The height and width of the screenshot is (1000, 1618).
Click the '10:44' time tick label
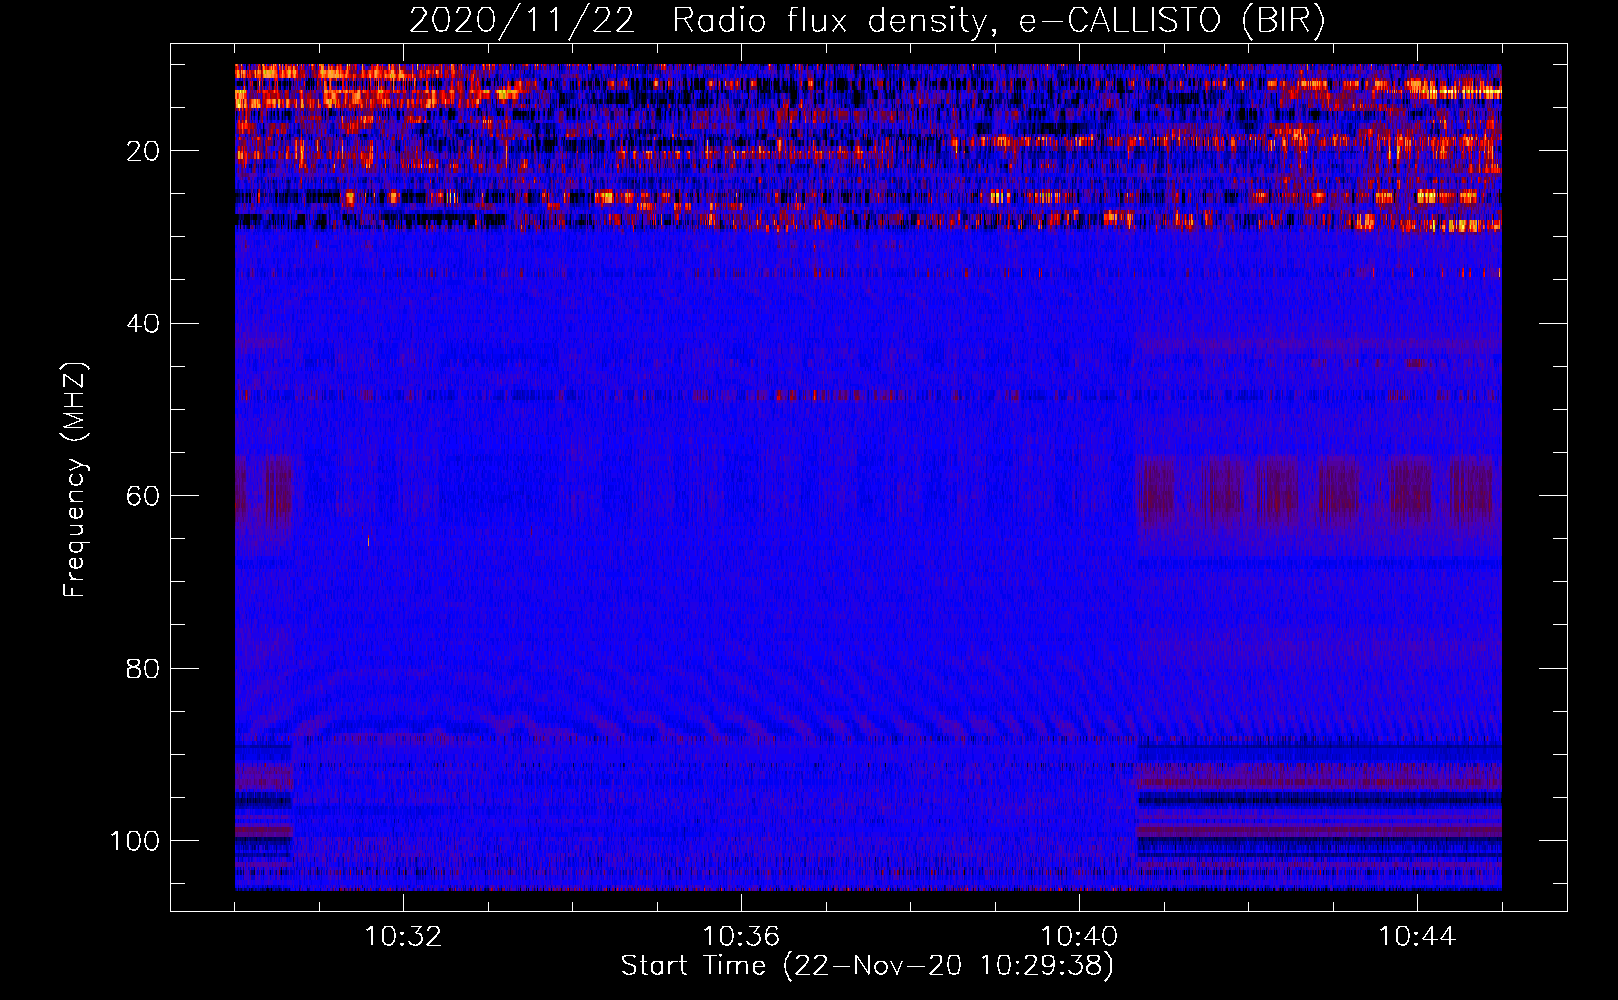1417,936
